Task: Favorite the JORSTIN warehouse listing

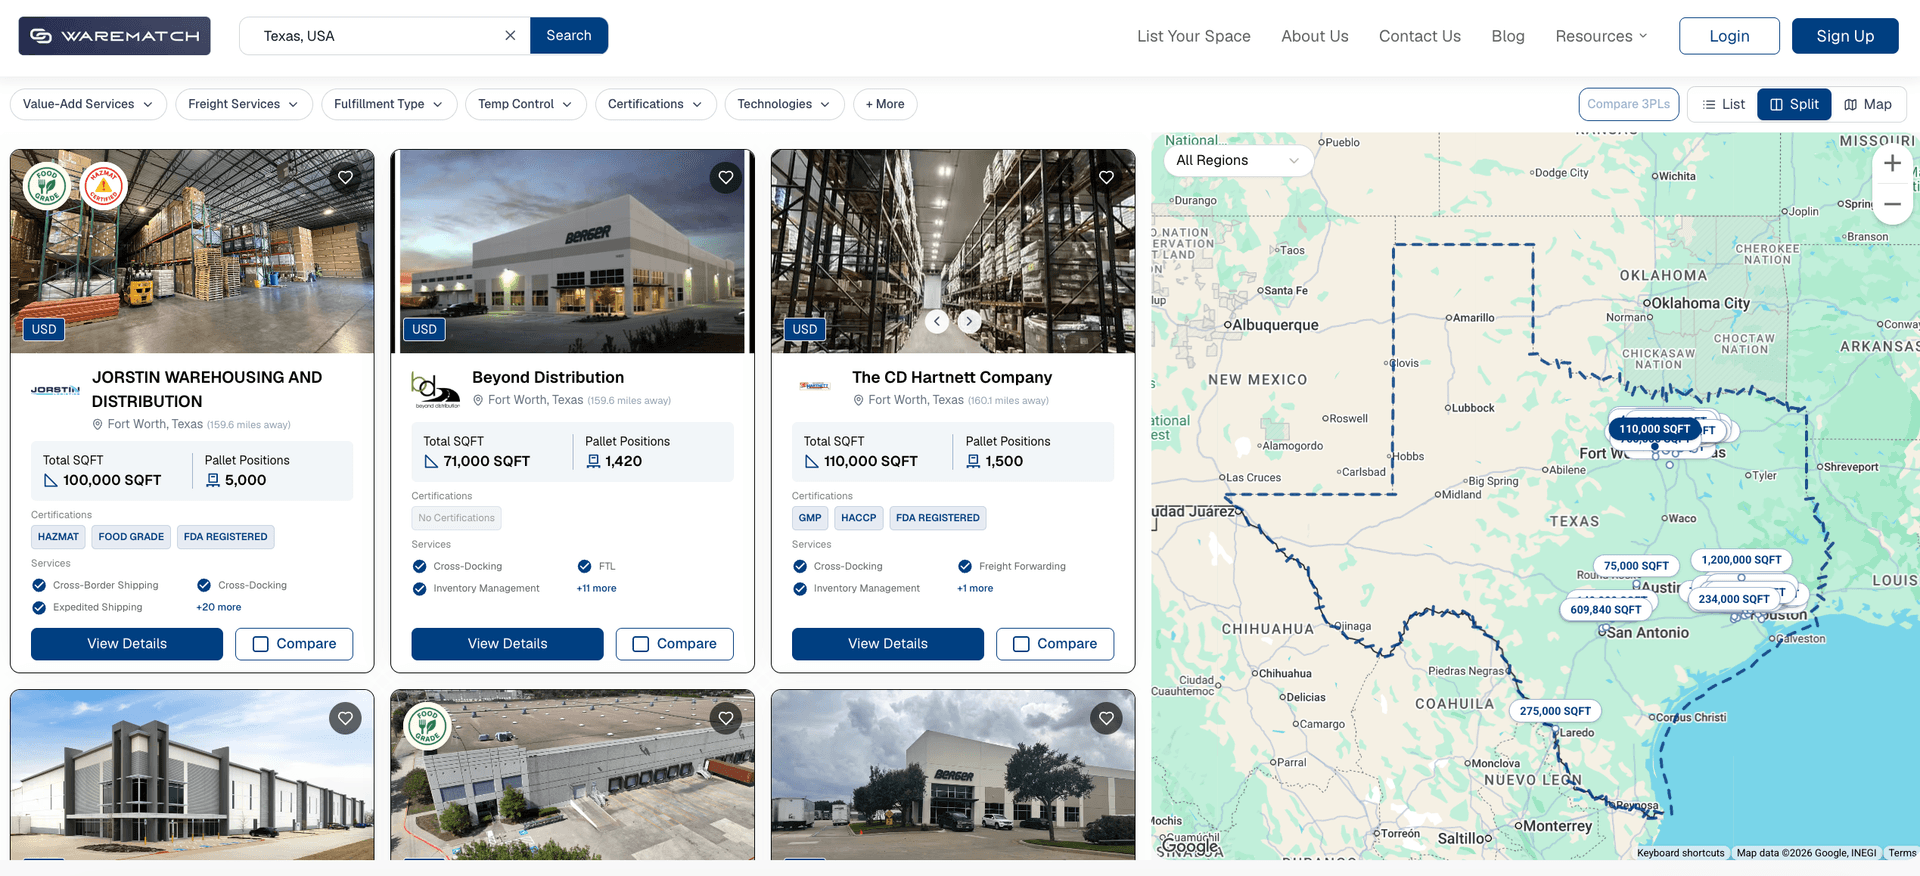Action: (x=345, y=178)
